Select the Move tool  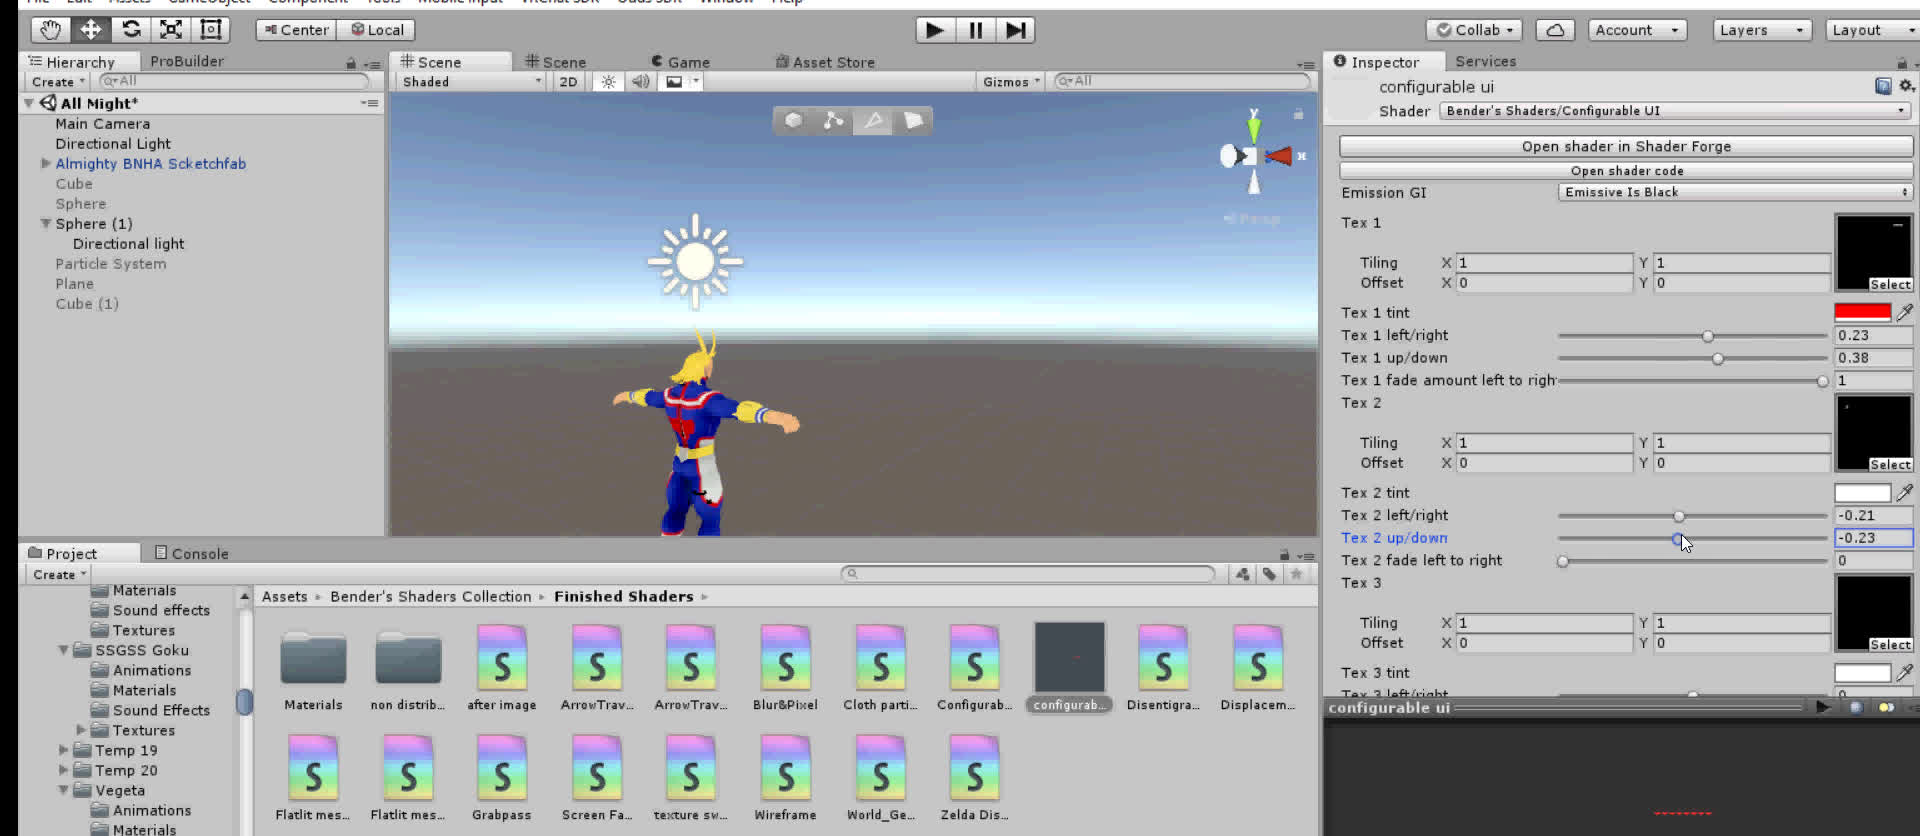coord(90,30)
